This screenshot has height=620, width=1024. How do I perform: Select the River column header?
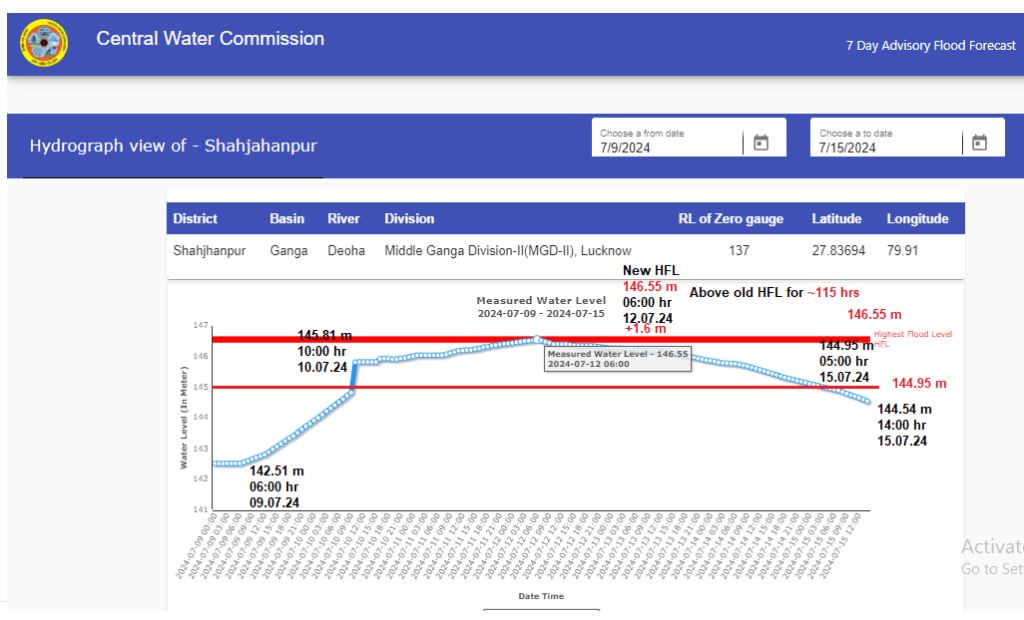(x=343, y=219)
